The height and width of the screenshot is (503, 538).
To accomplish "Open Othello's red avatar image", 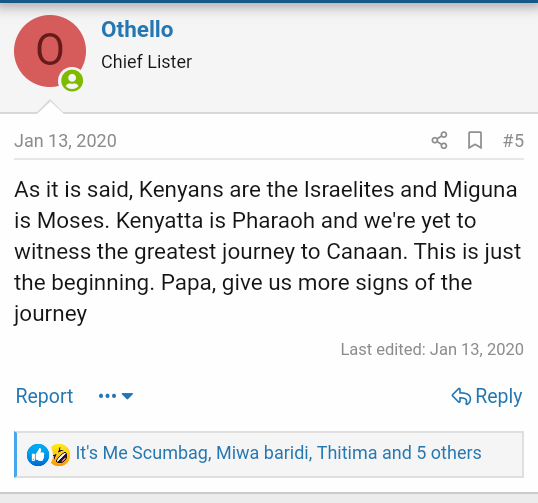I will coord(50,51).
